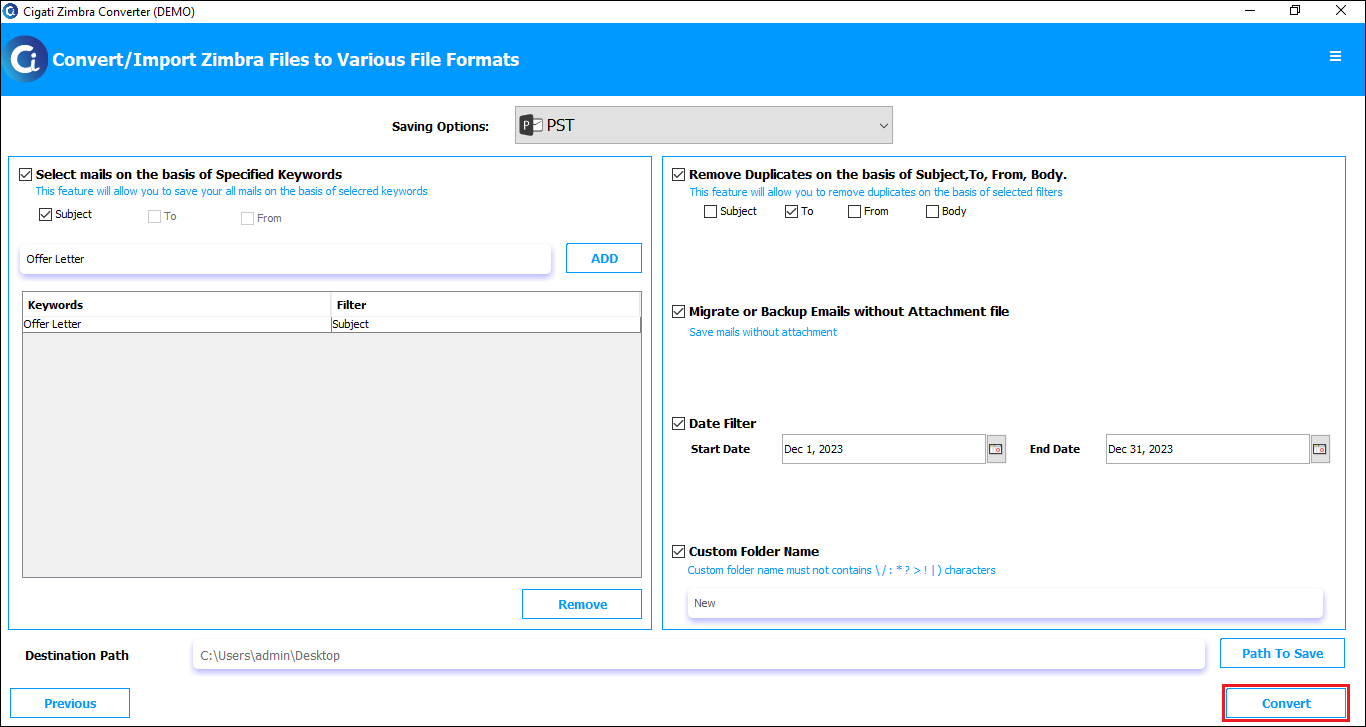Viewport: 1366px width, 727px height.
Task: Click the Start Date field
Action: pos(884,449)
